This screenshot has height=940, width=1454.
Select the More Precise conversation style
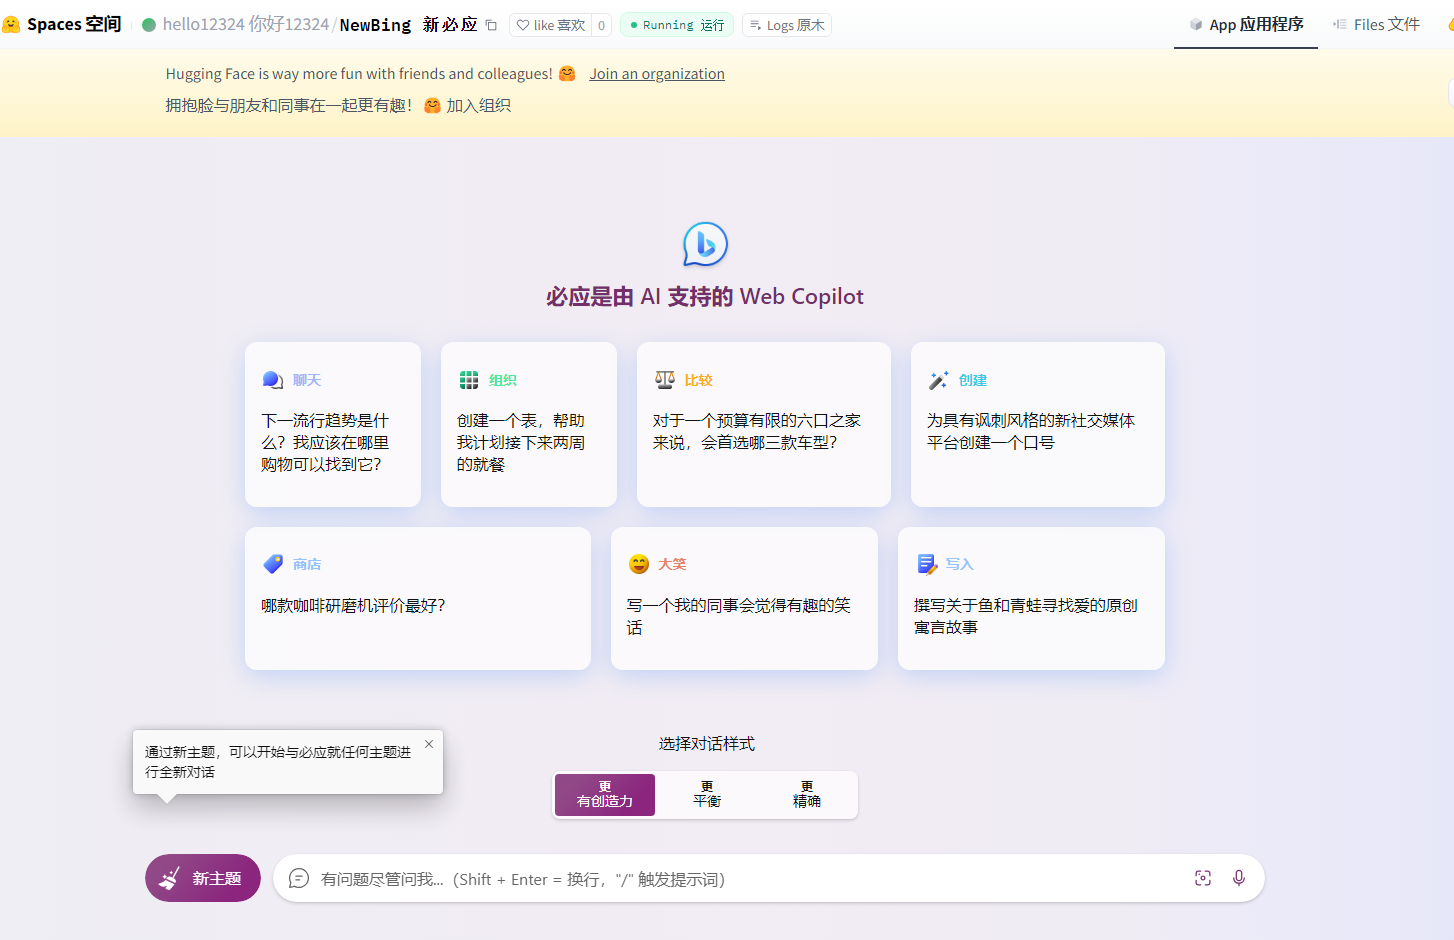coord(806,795)
